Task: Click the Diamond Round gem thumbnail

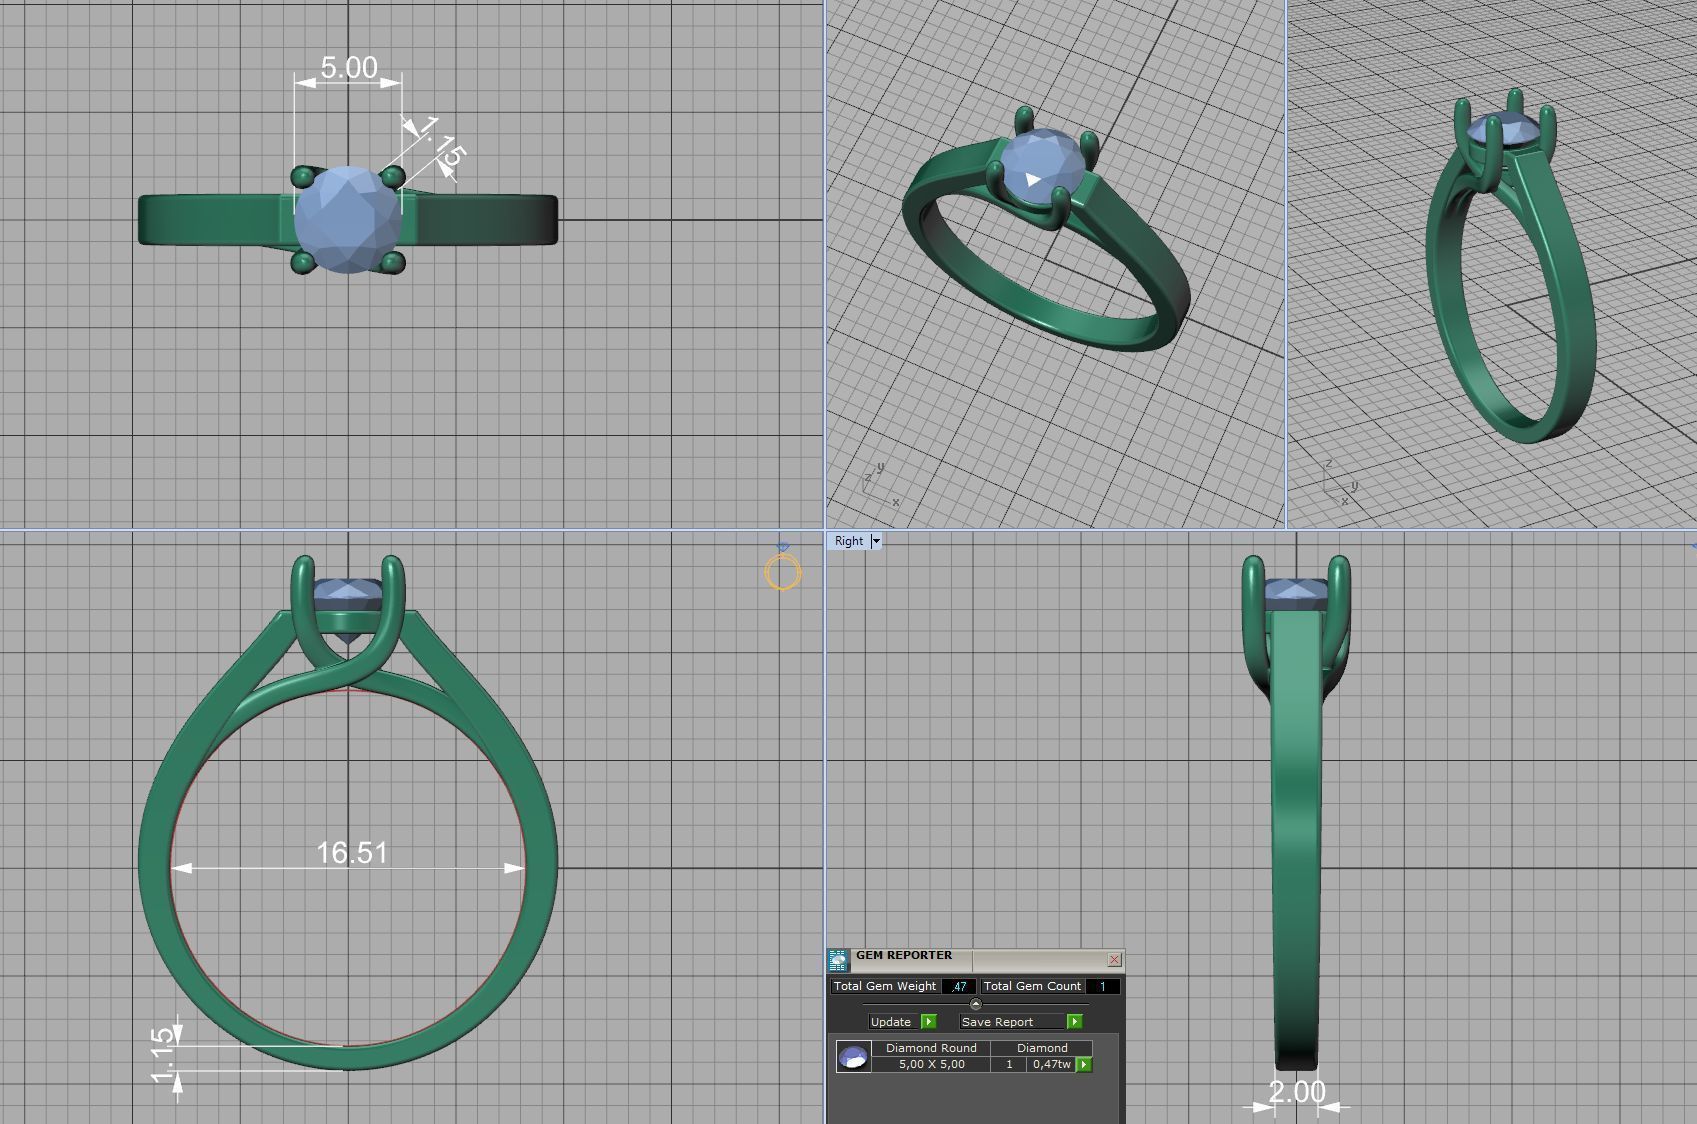Action: click(x=853, y=1057)
